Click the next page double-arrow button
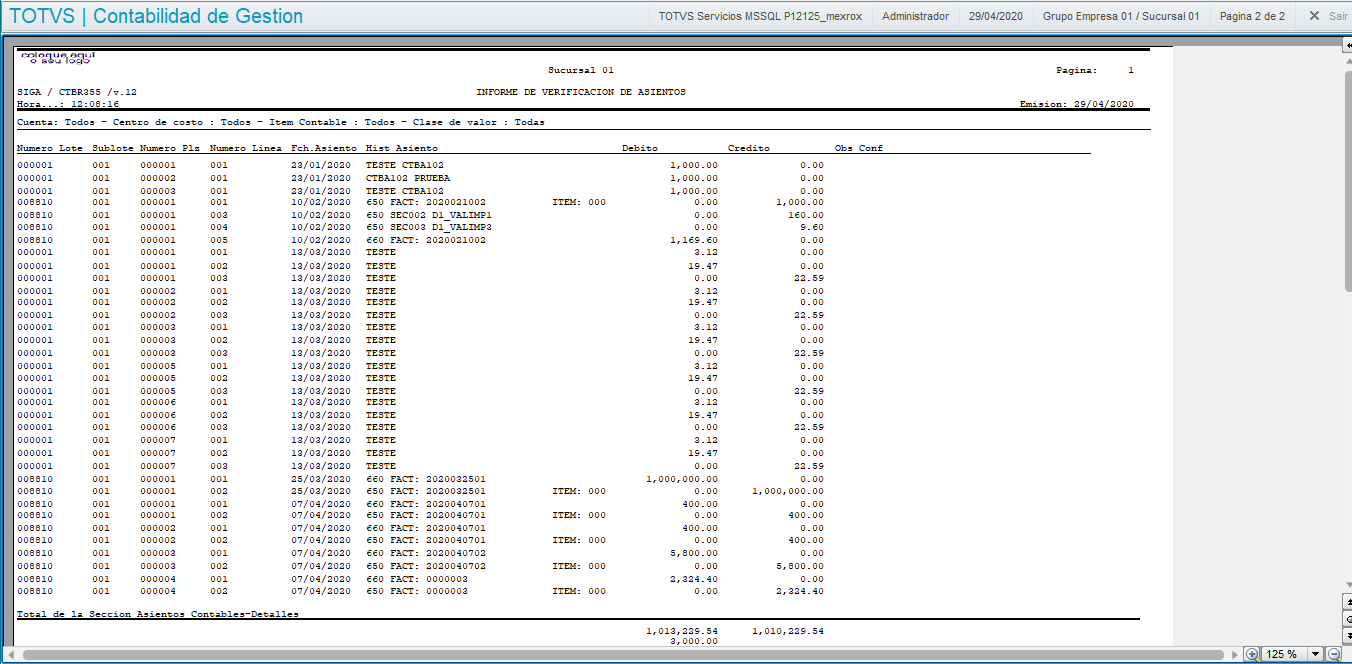The height and width of the screenshot is (664, 1352). [1346, 636]
